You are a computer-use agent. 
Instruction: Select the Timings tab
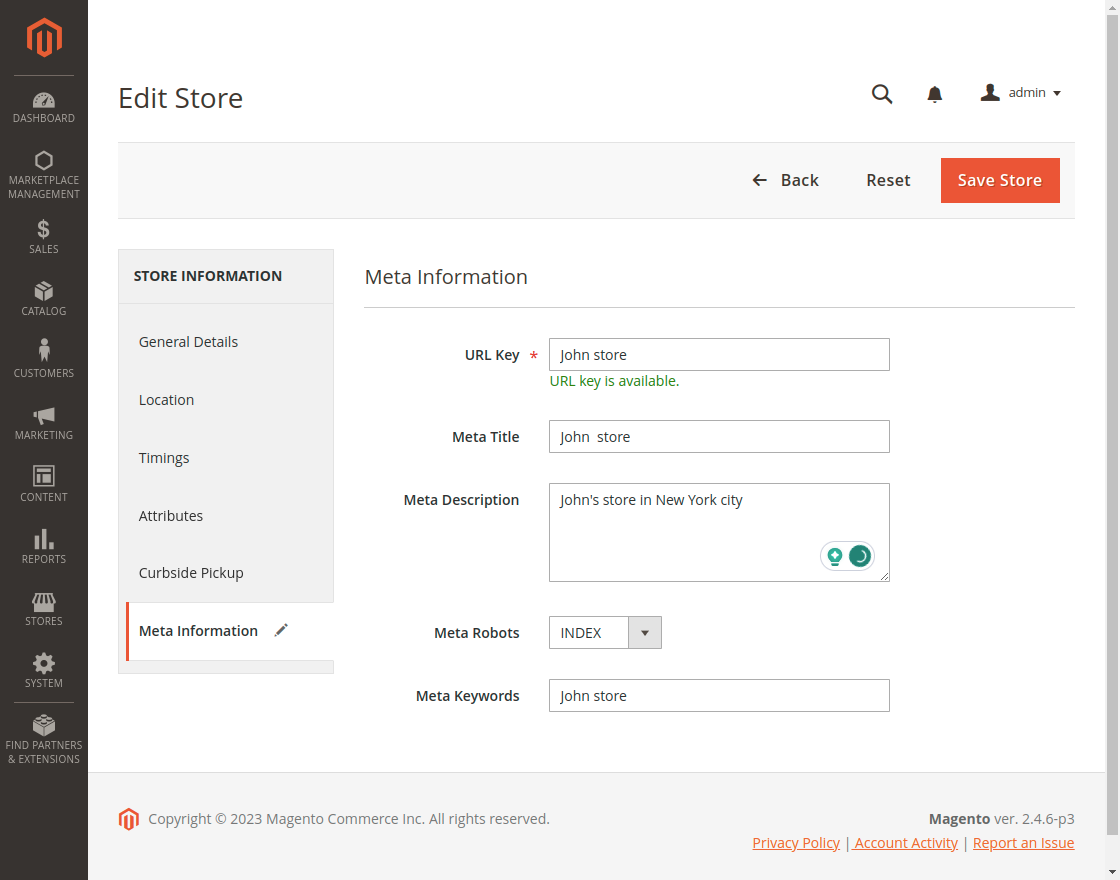tap(164, 458)
